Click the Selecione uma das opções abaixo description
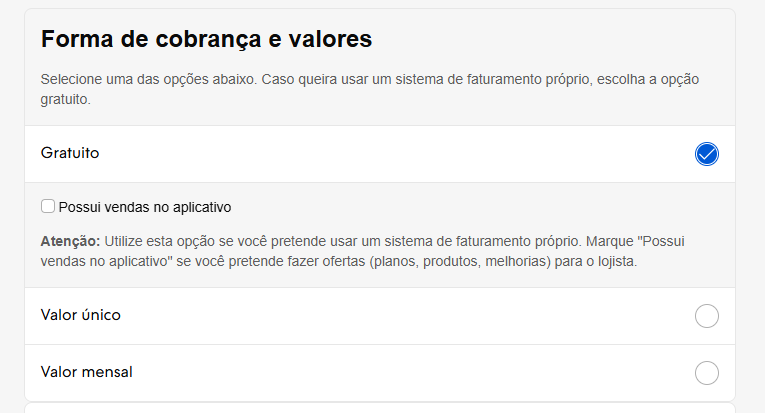Screen dimensions: 765x413 (x=150, y=79)
